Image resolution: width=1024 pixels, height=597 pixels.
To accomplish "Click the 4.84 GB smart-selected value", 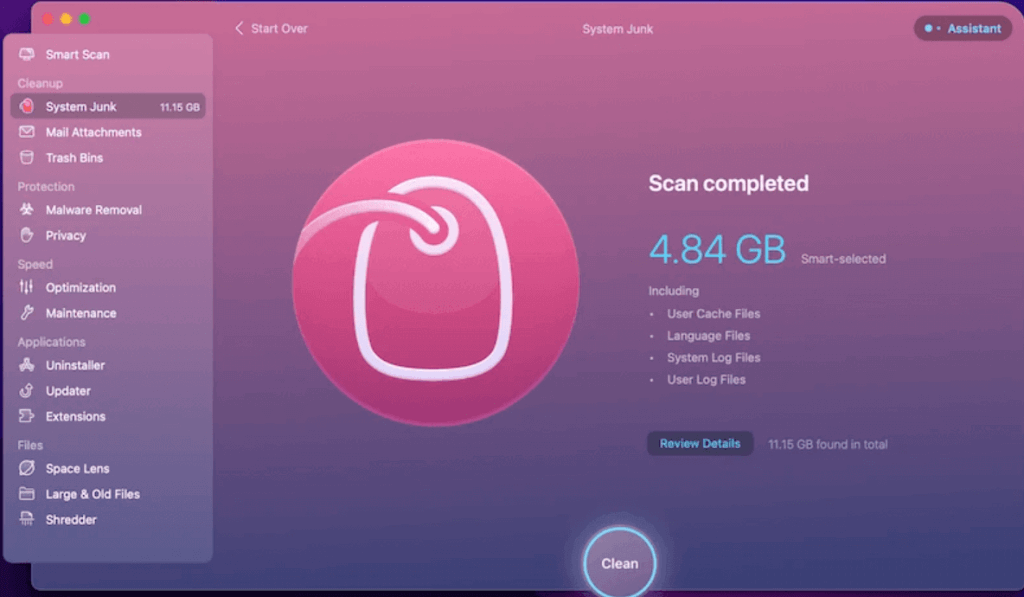I will coord(716,250).
